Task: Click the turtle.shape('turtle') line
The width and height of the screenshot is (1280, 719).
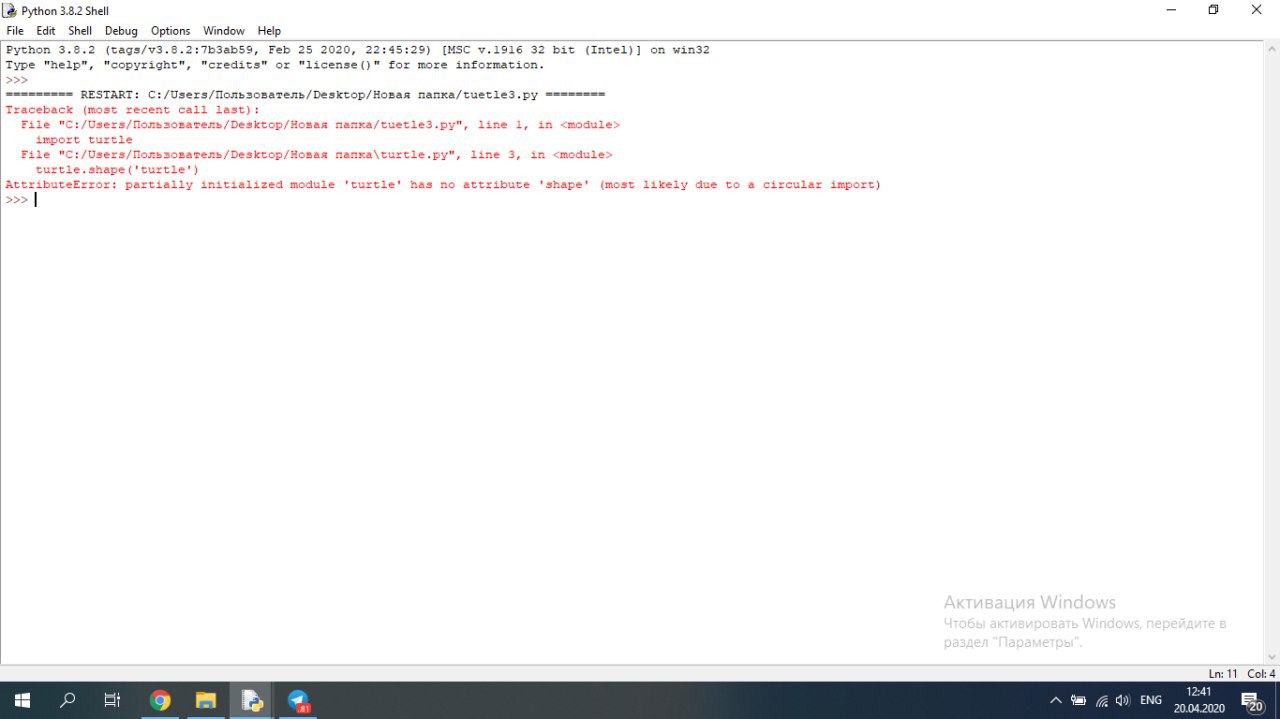Action: 117,170
